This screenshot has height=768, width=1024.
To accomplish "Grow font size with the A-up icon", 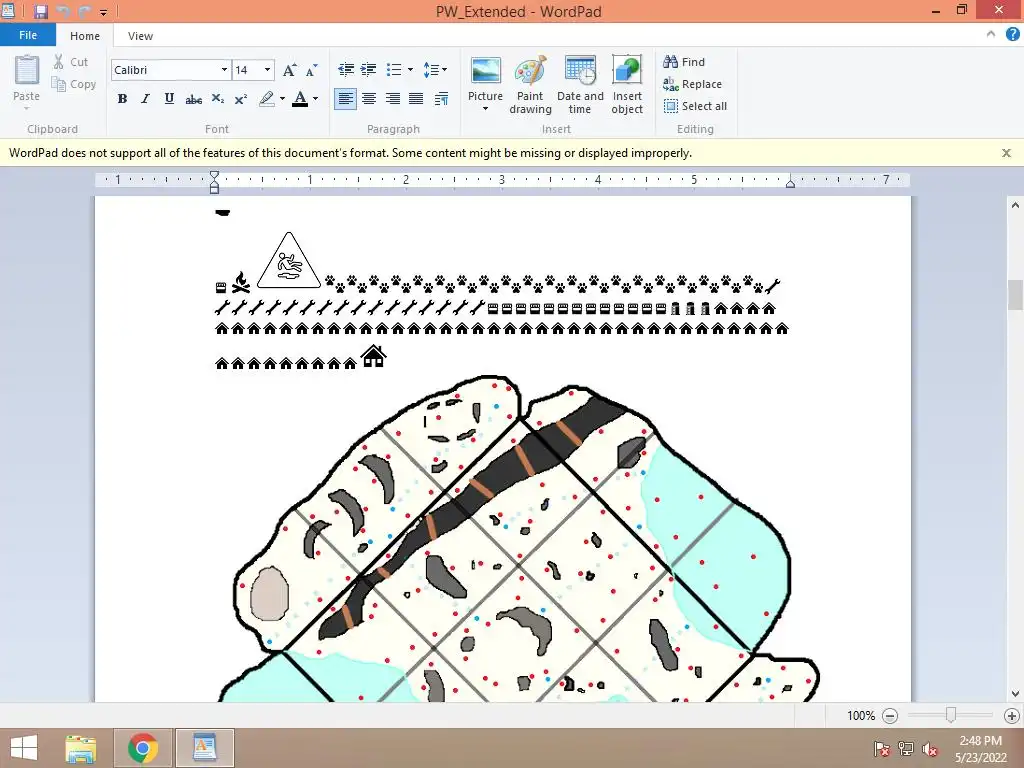I will click(x=289, y=70).
